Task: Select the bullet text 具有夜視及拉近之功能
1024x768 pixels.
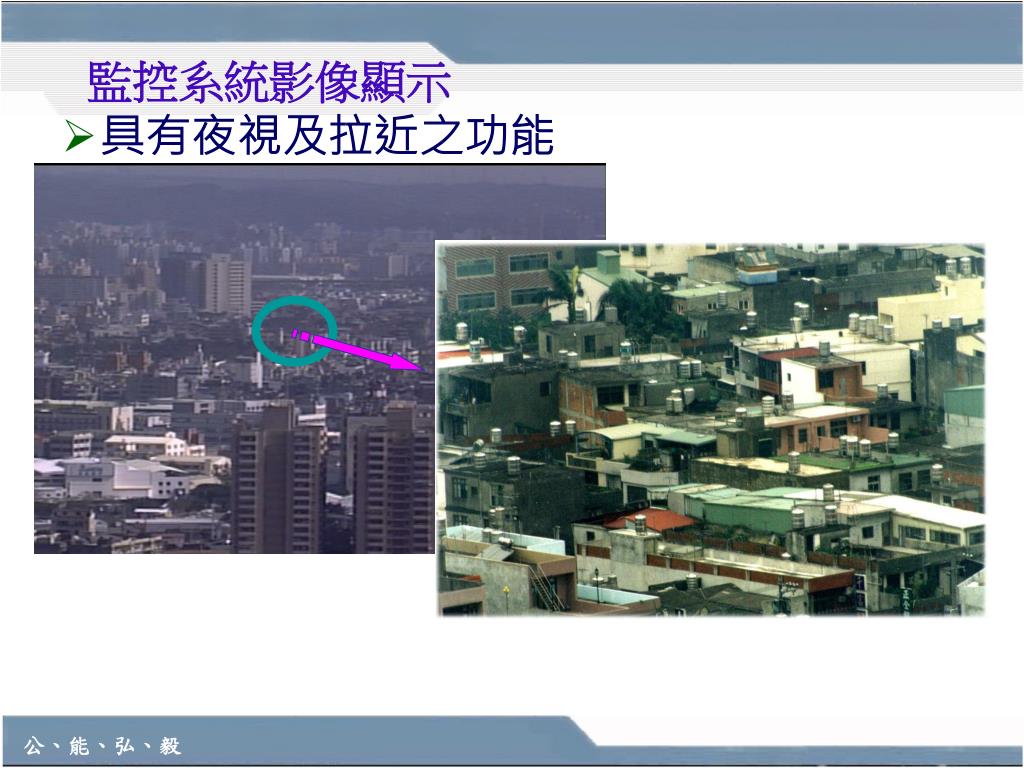Action: pos(328,136)
